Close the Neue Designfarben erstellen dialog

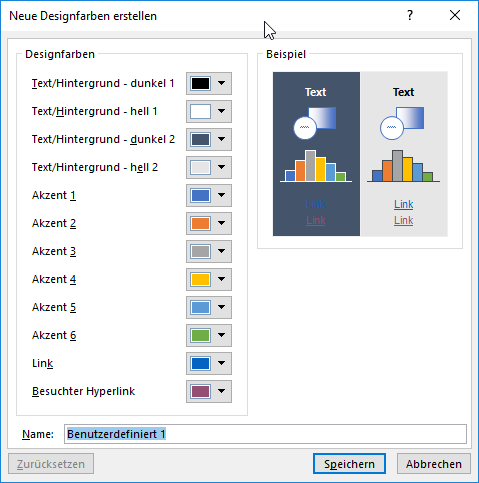click(455, 15)
